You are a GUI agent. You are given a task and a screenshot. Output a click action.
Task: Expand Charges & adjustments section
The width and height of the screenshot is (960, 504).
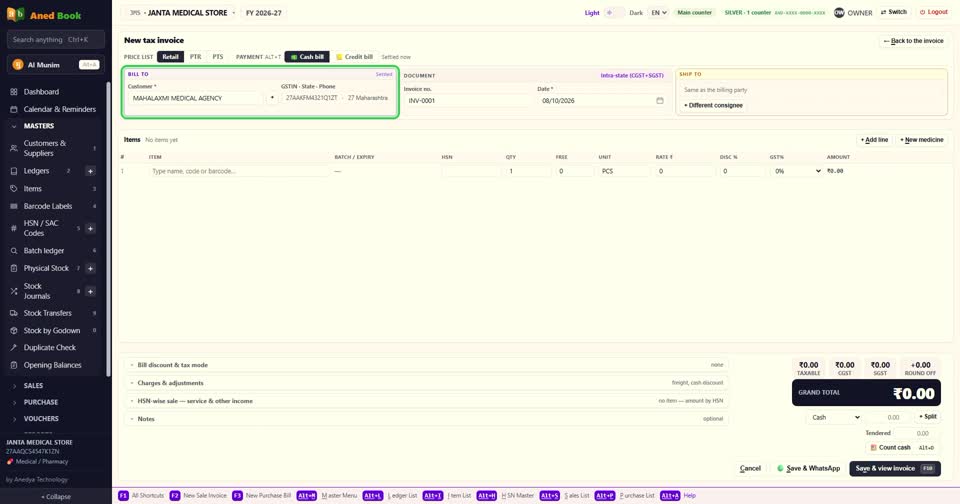[x=426, y=383]
